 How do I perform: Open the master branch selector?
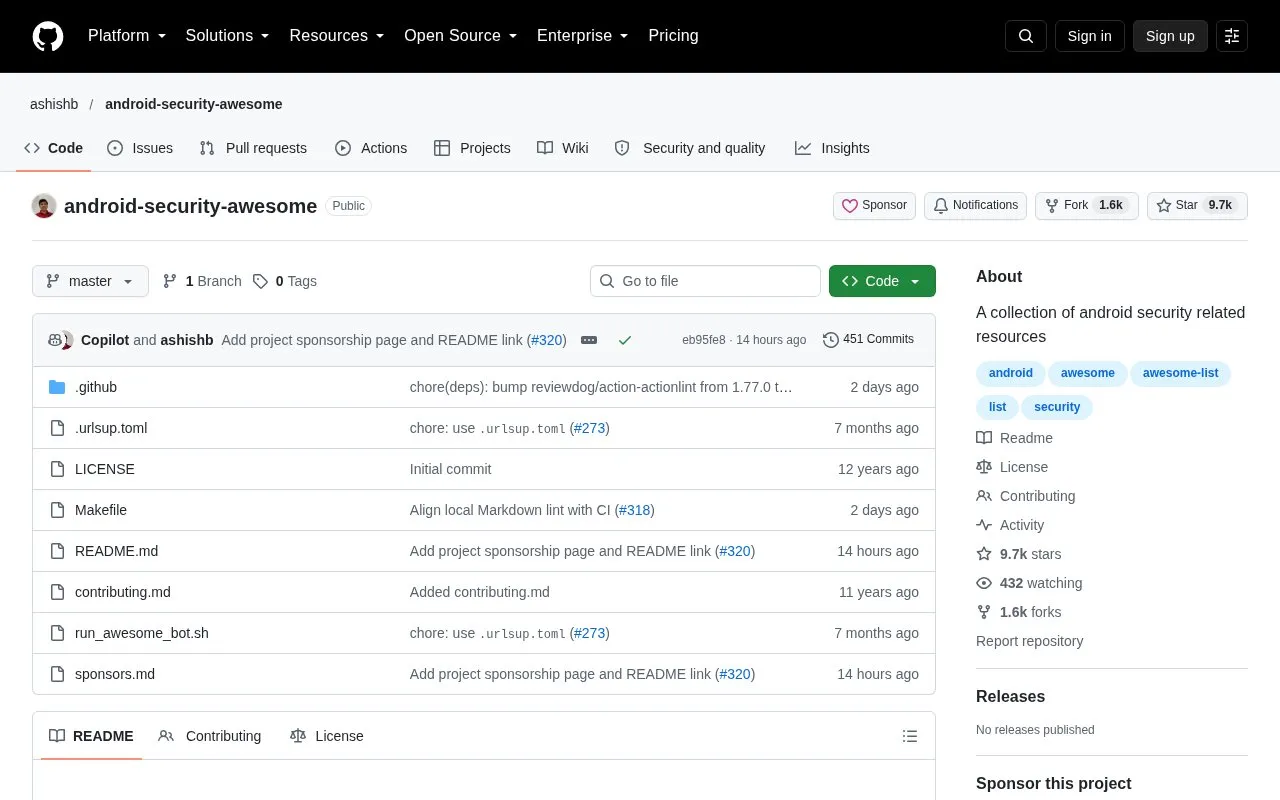coord(90,281)
